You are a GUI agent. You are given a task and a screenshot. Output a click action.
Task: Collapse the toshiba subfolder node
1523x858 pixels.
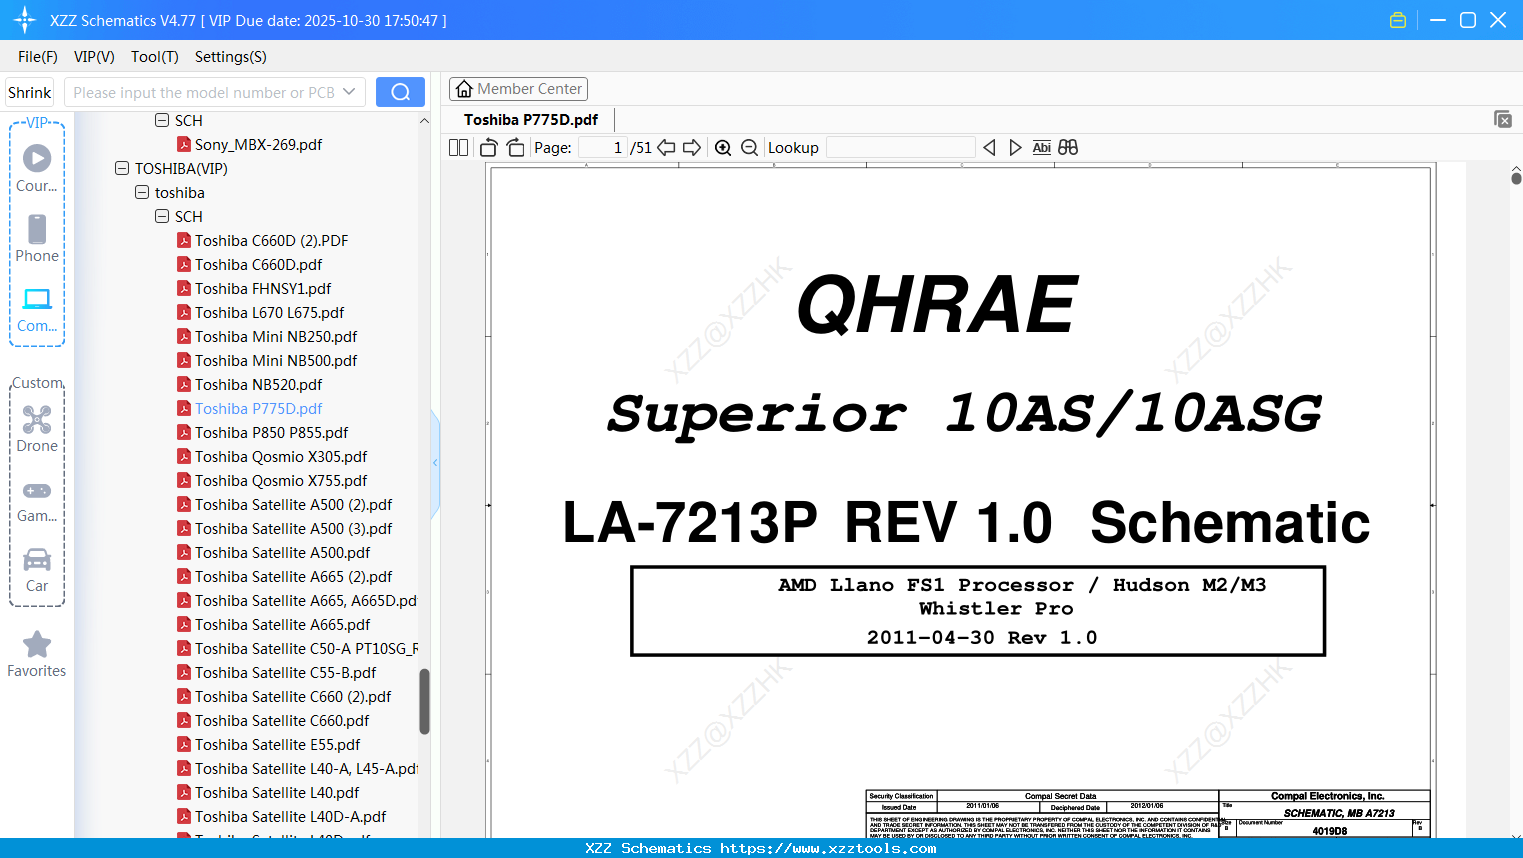pos(142,193)
